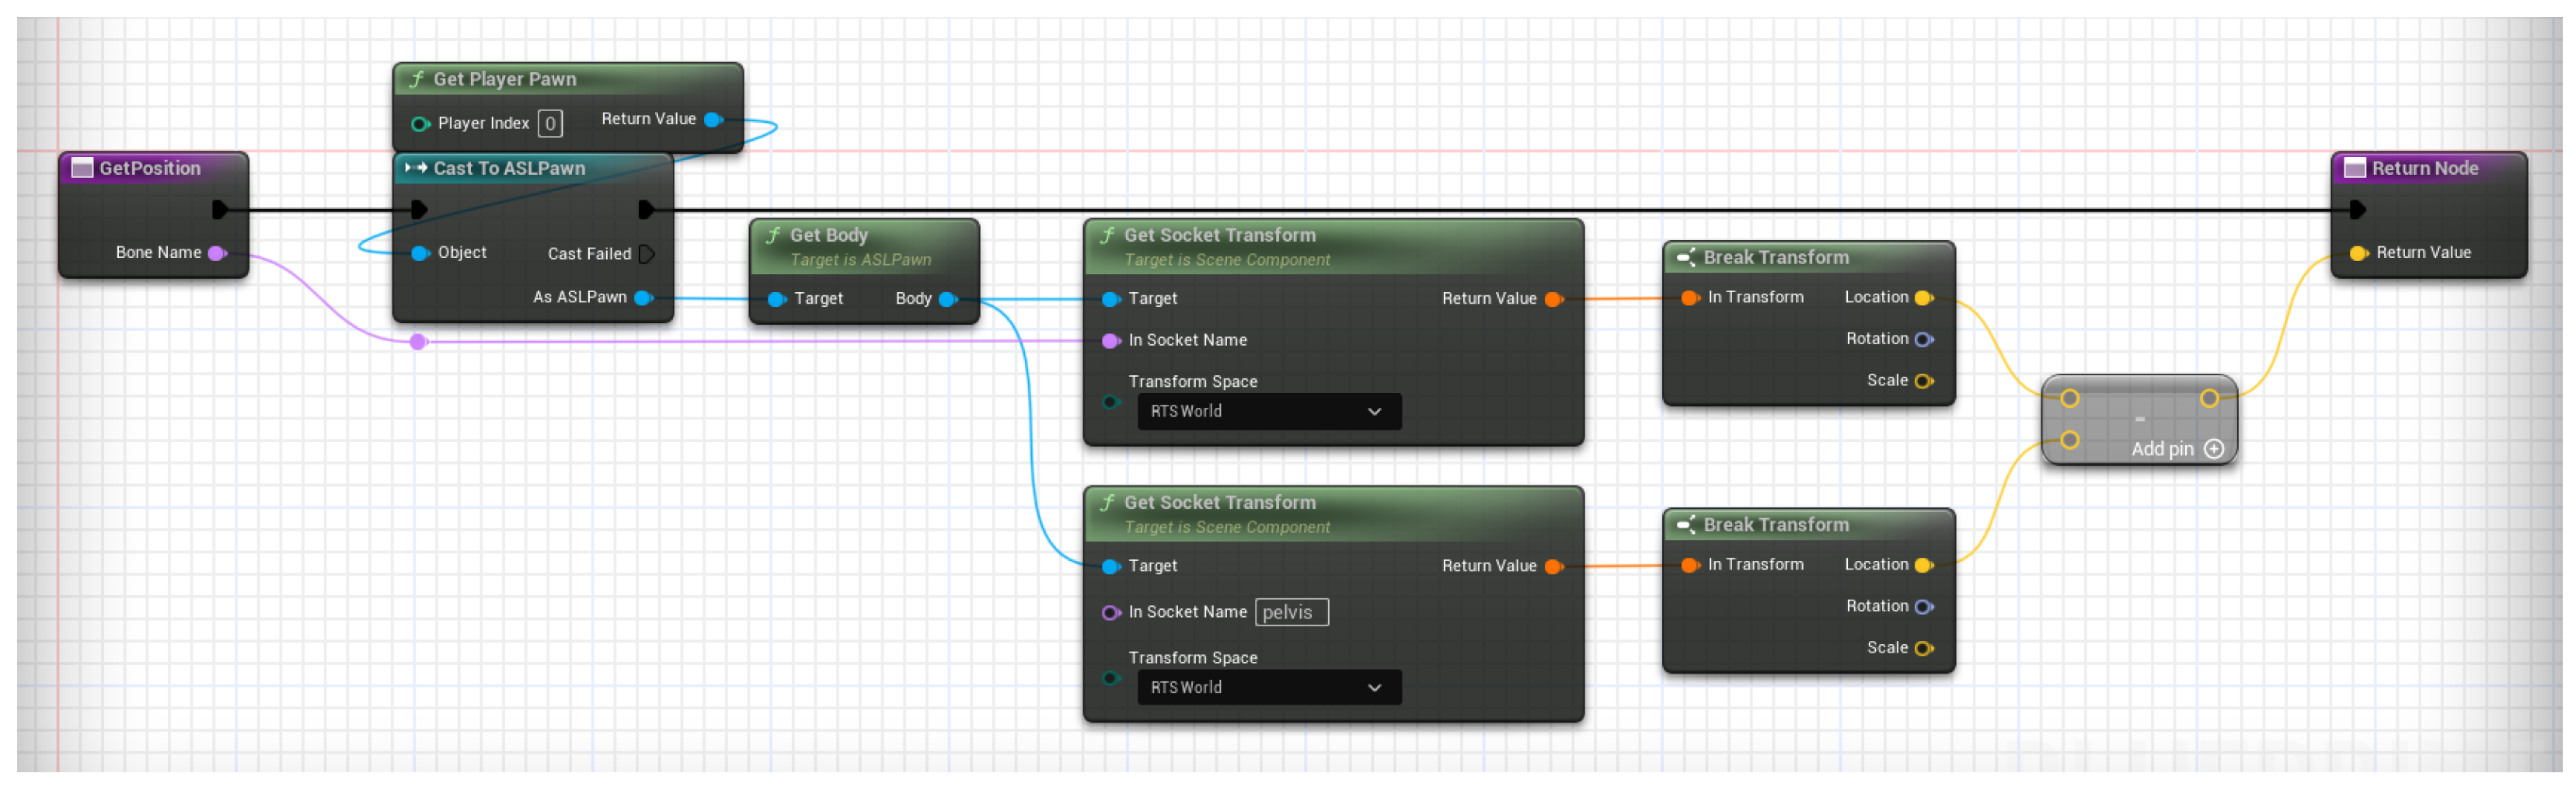The height and width of the screenshot is (787, 2576).
Task: Click the Scale pin on lower Break Transform
Action: coord(1923,649)
